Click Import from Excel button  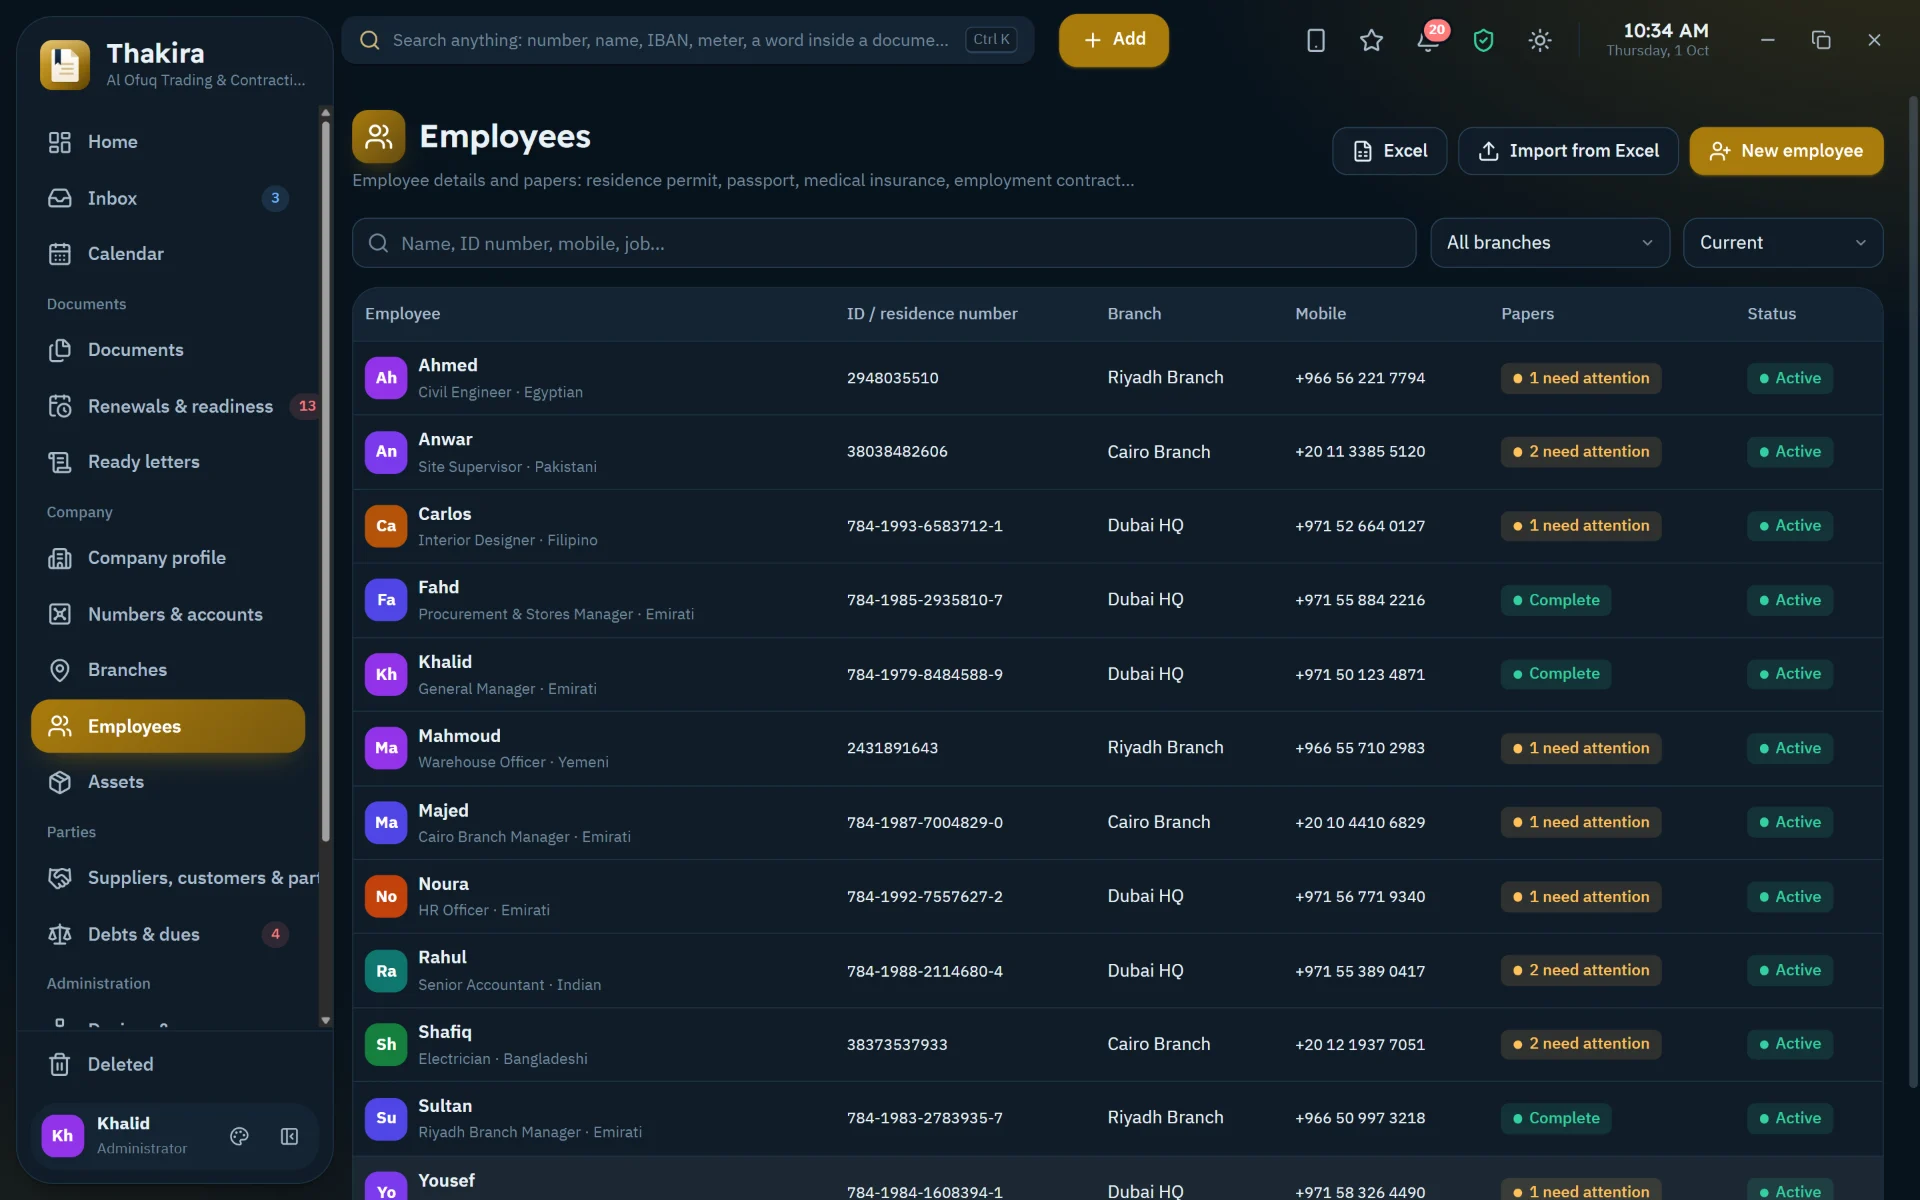[1568, 151]
